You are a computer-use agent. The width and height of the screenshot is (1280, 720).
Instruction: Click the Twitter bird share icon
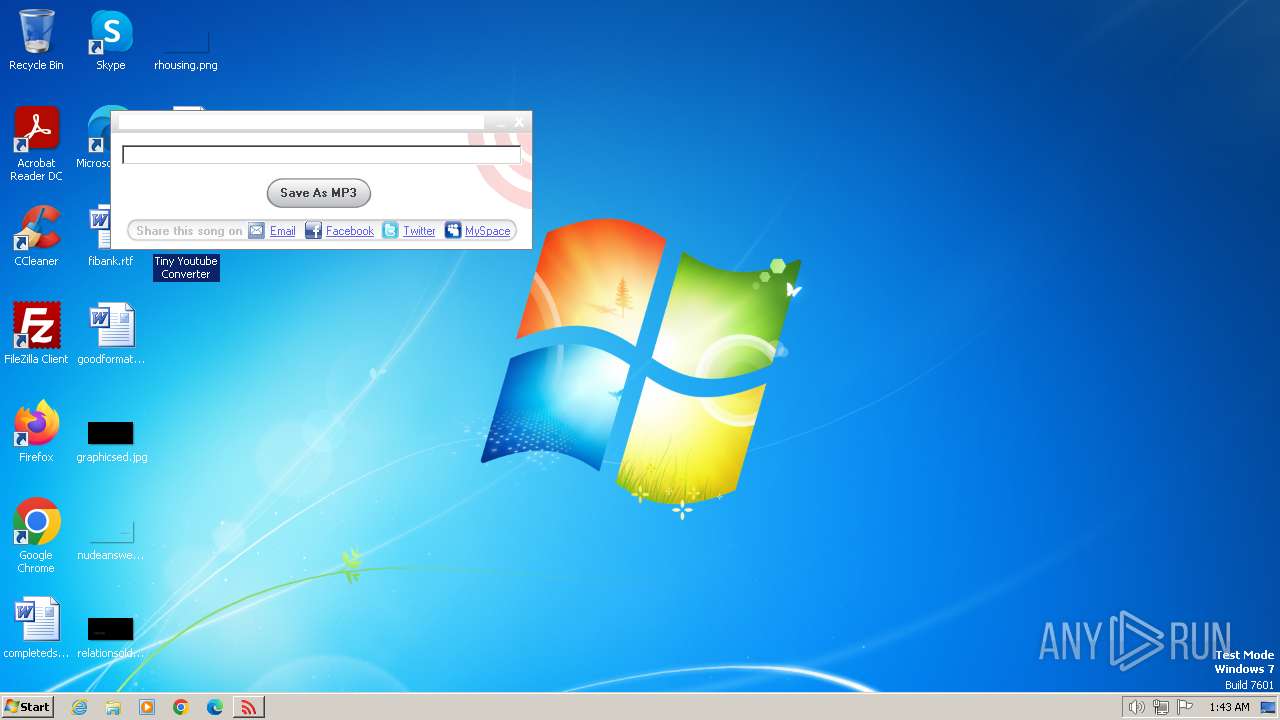(x=390, y=231)
